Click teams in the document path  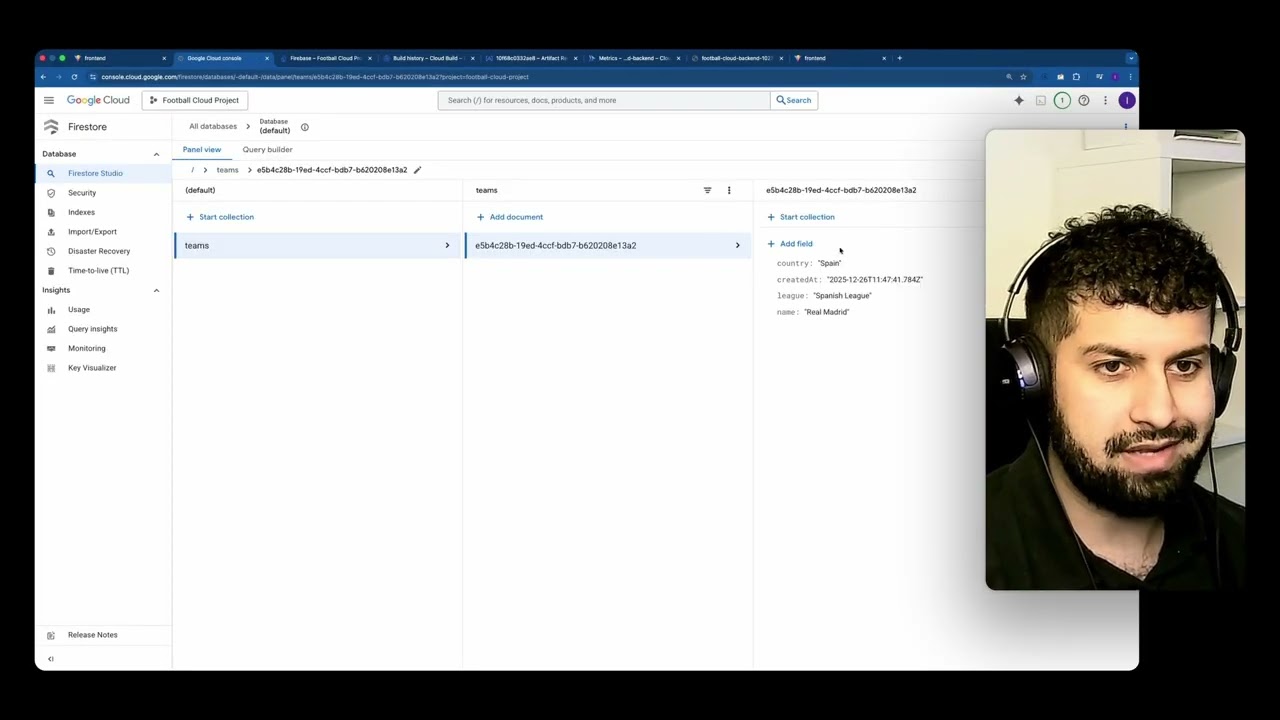click(x=227, y=170)
